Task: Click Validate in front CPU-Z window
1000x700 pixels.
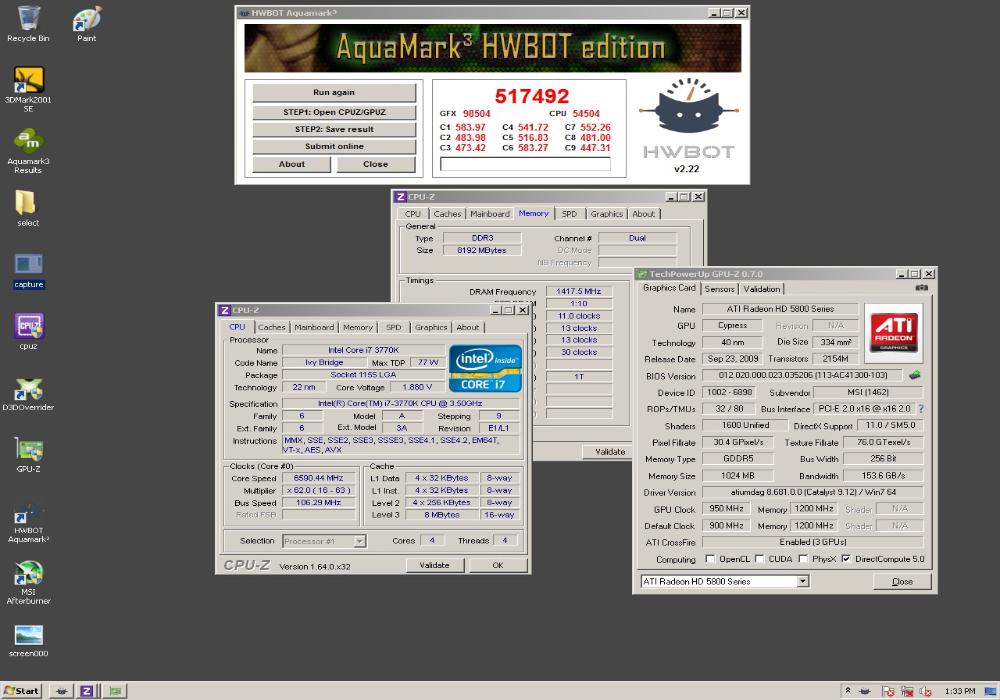Action: click(434, 565)
